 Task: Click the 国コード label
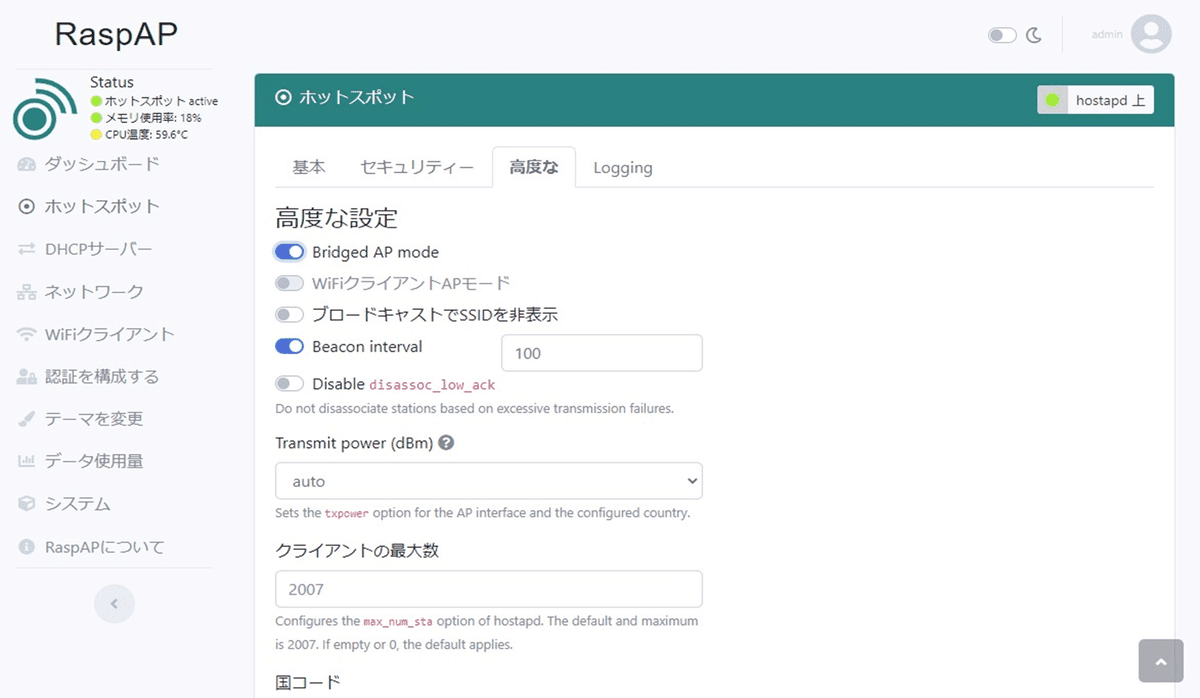[308, 682]
